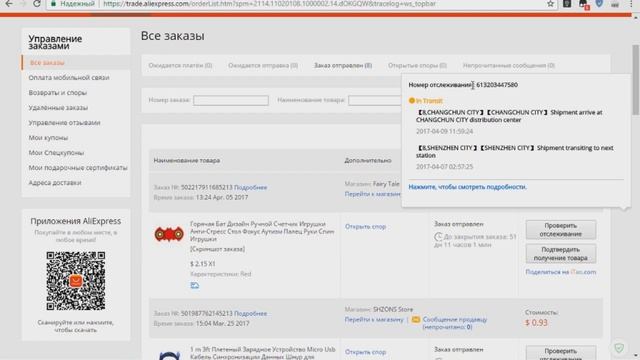Image resolution: width=640 pixels, height=360 pixels.
Task: Open 'Мои подарочные сертификаты' sidebar item
Action: [78, 168]
